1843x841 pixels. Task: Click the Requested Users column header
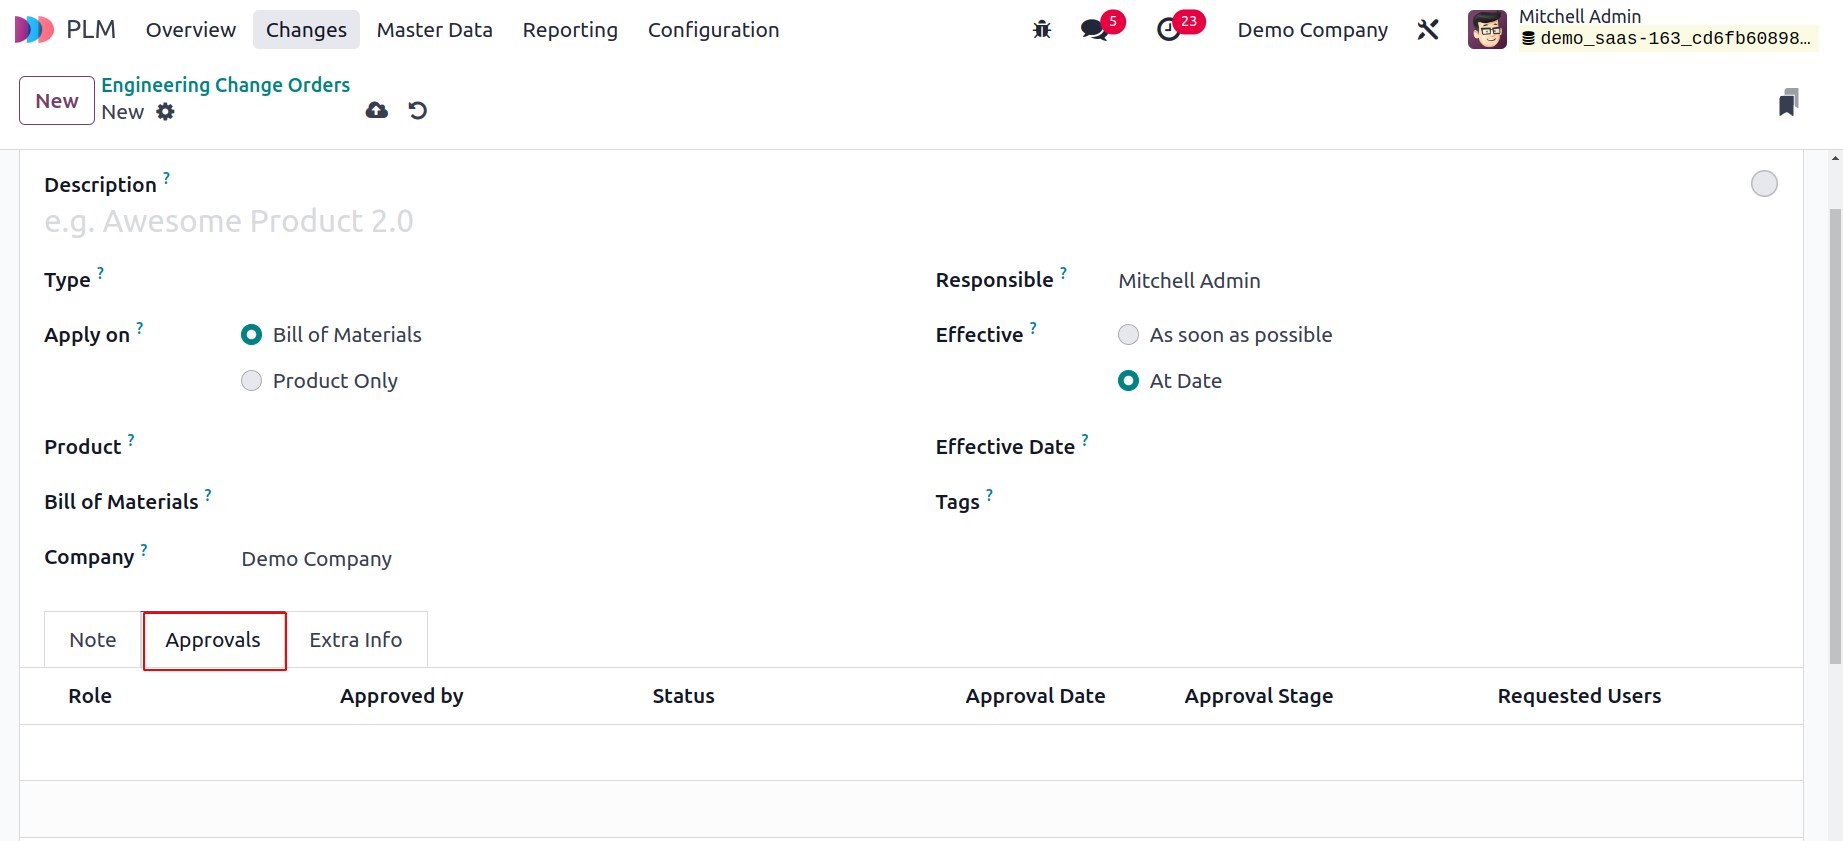pyautogui.click(x=1579, y=696)
